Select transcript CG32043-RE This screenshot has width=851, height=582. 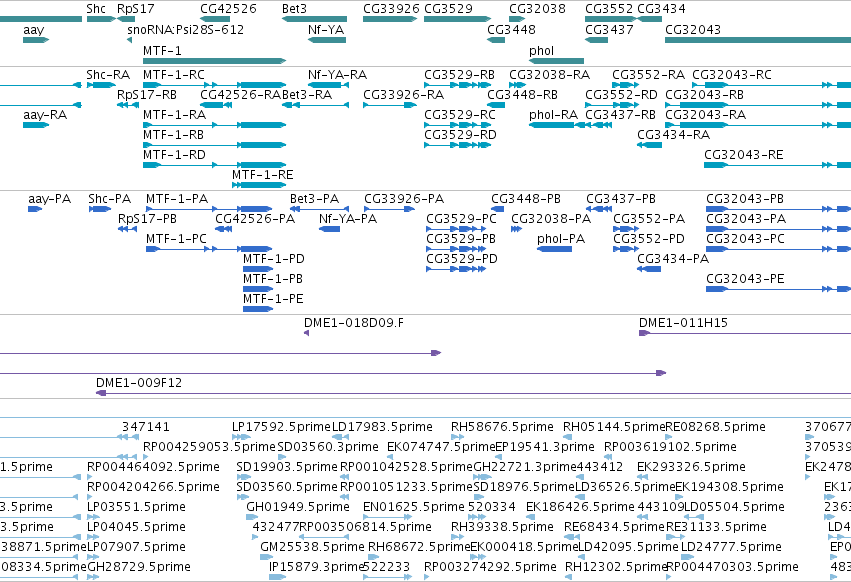click(777, 165)
